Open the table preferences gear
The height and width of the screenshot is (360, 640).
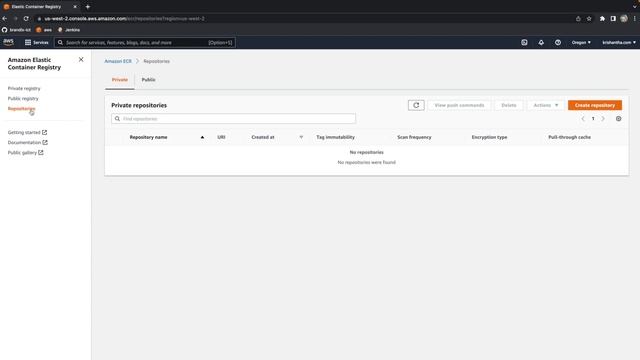point(618,119)
